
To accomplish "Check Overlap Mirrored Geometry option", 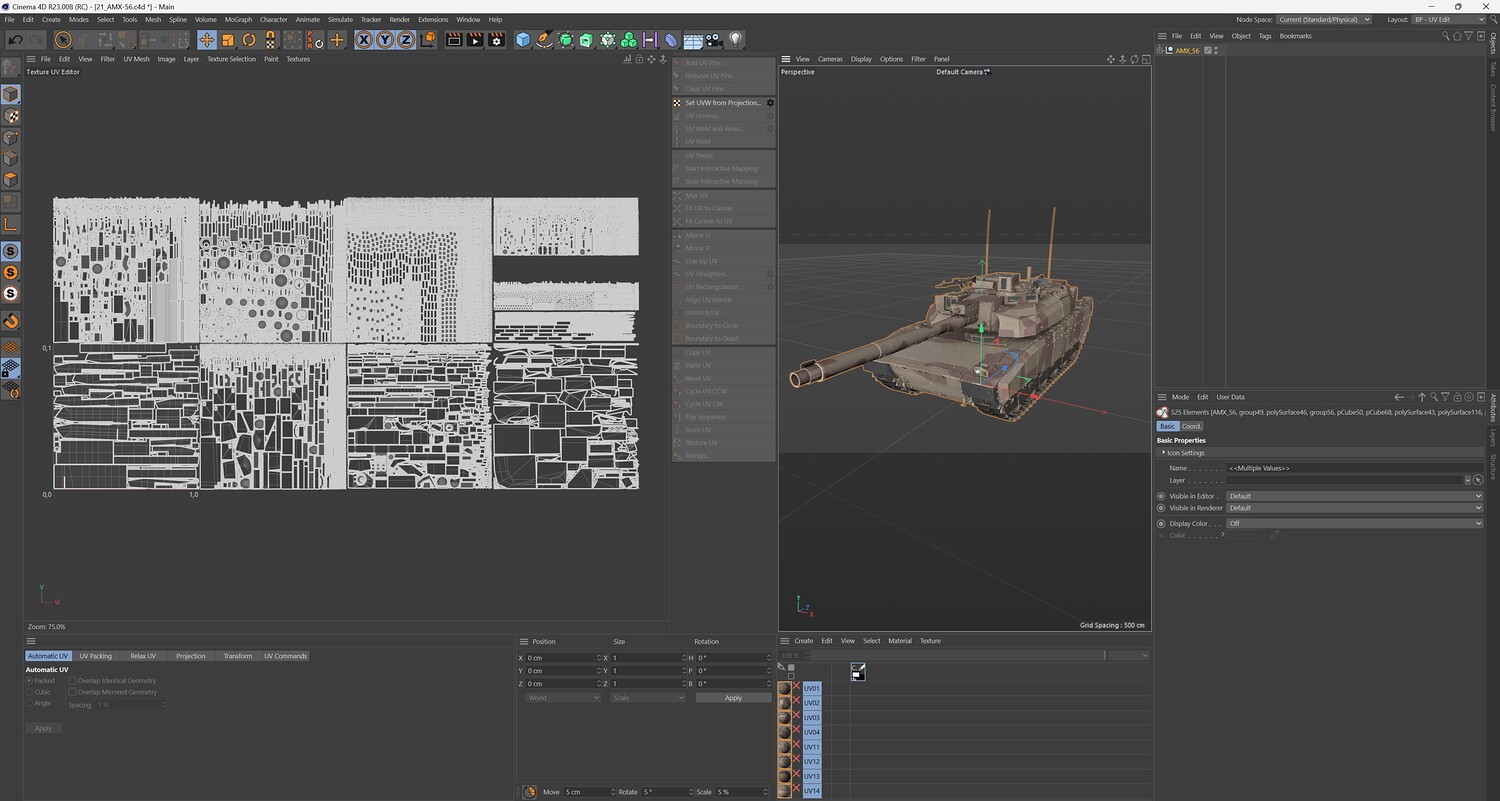I will point(72,692).
